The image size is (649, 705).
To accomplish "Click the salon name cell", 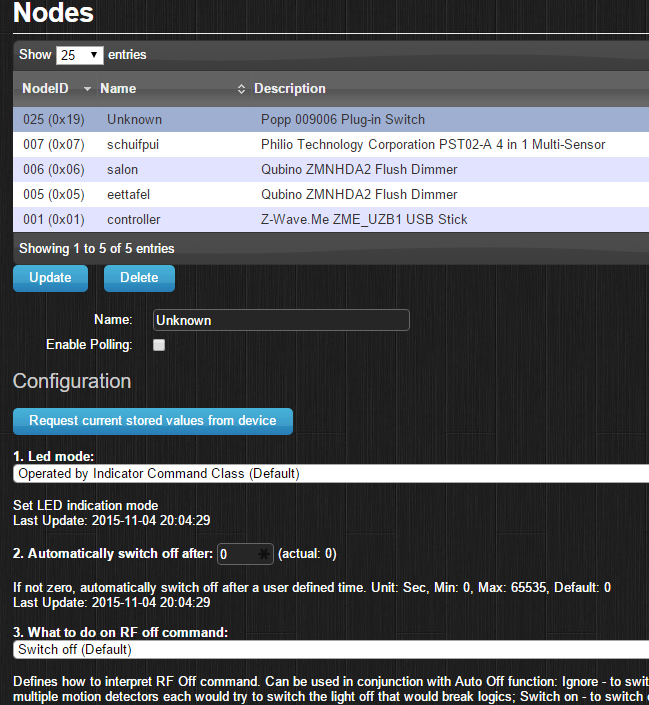I will point(122,170).
